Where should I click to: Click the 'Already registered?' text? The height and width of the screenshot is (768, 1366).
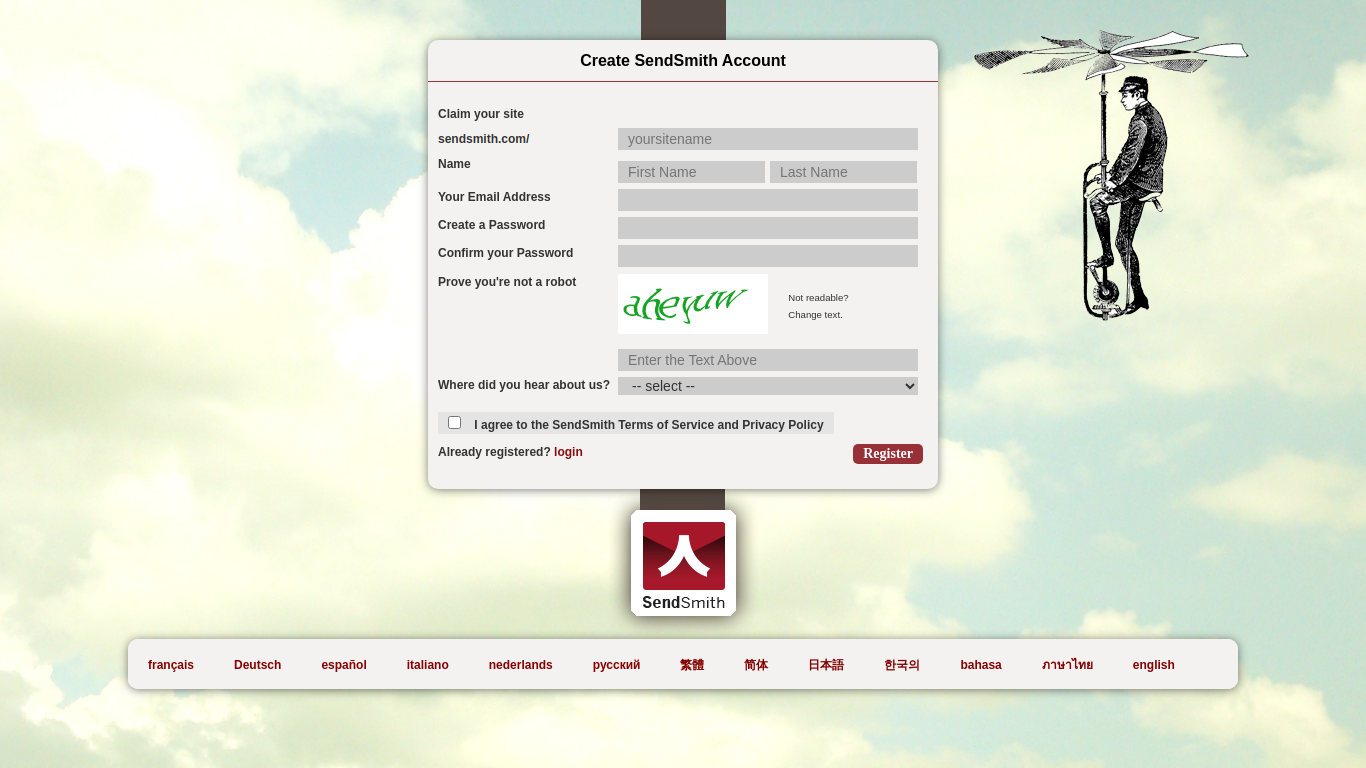coord(494,452)
